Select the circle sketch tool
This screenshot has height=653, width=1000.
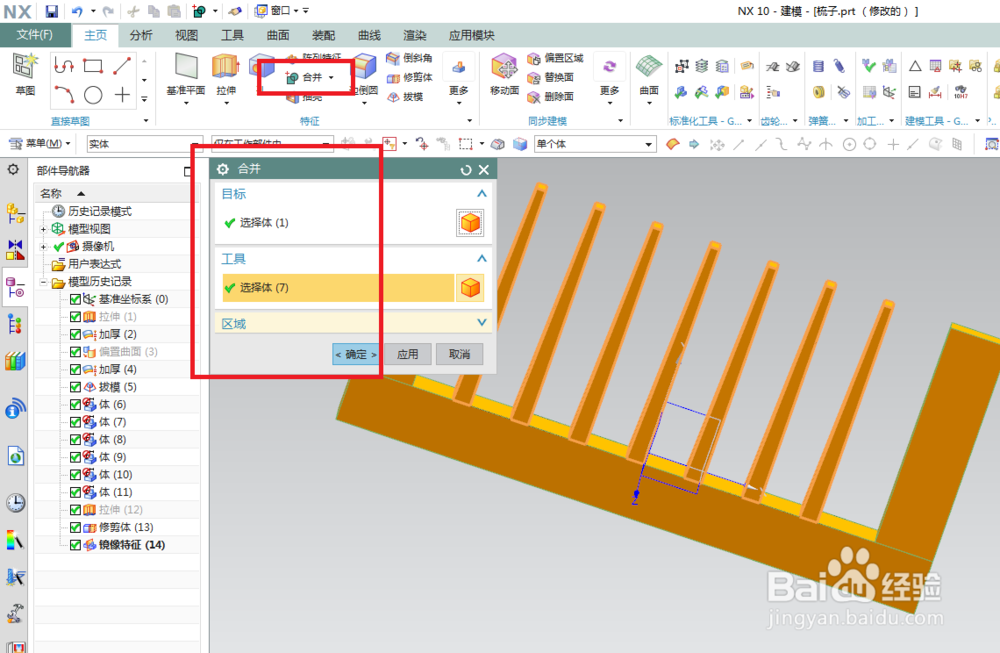click(x=93, y=95)
